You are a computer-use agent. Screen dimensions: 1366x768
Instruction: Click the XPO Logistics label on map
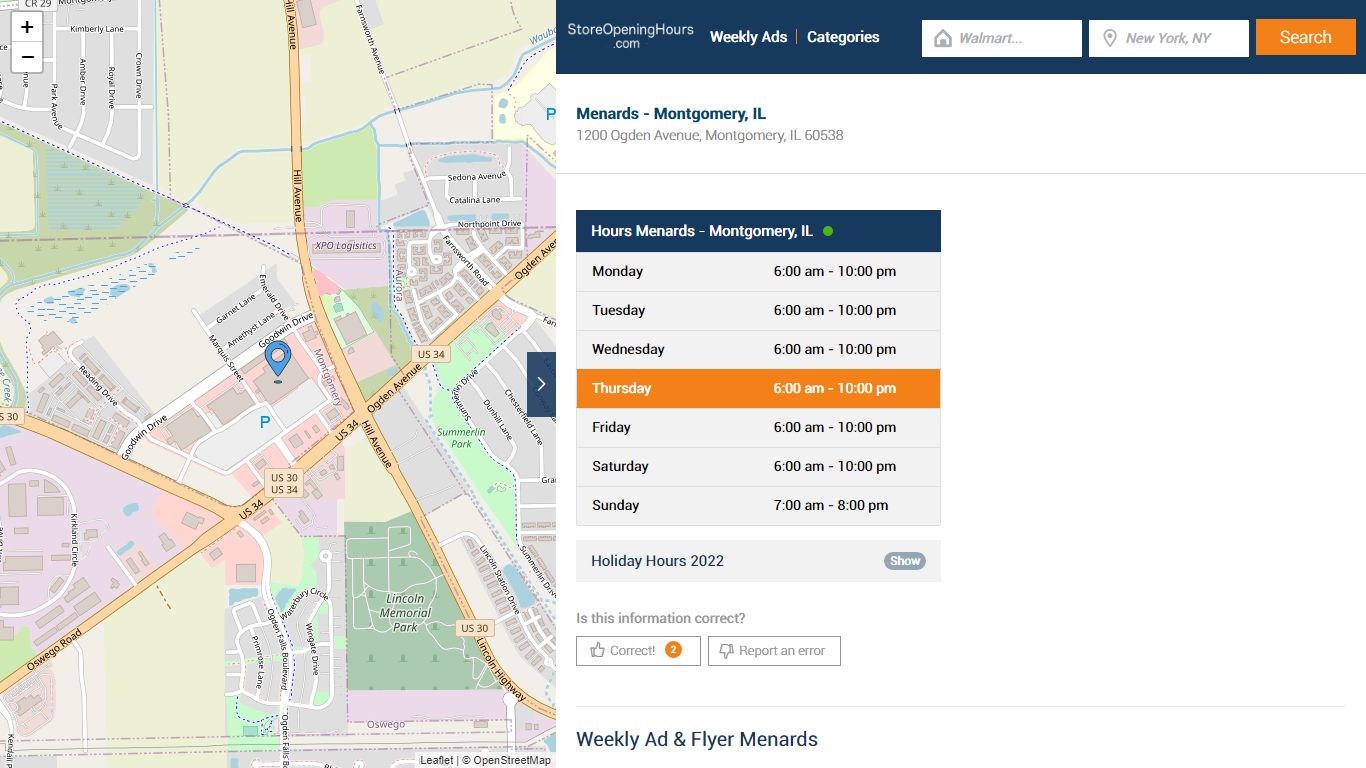click(346, 245)
